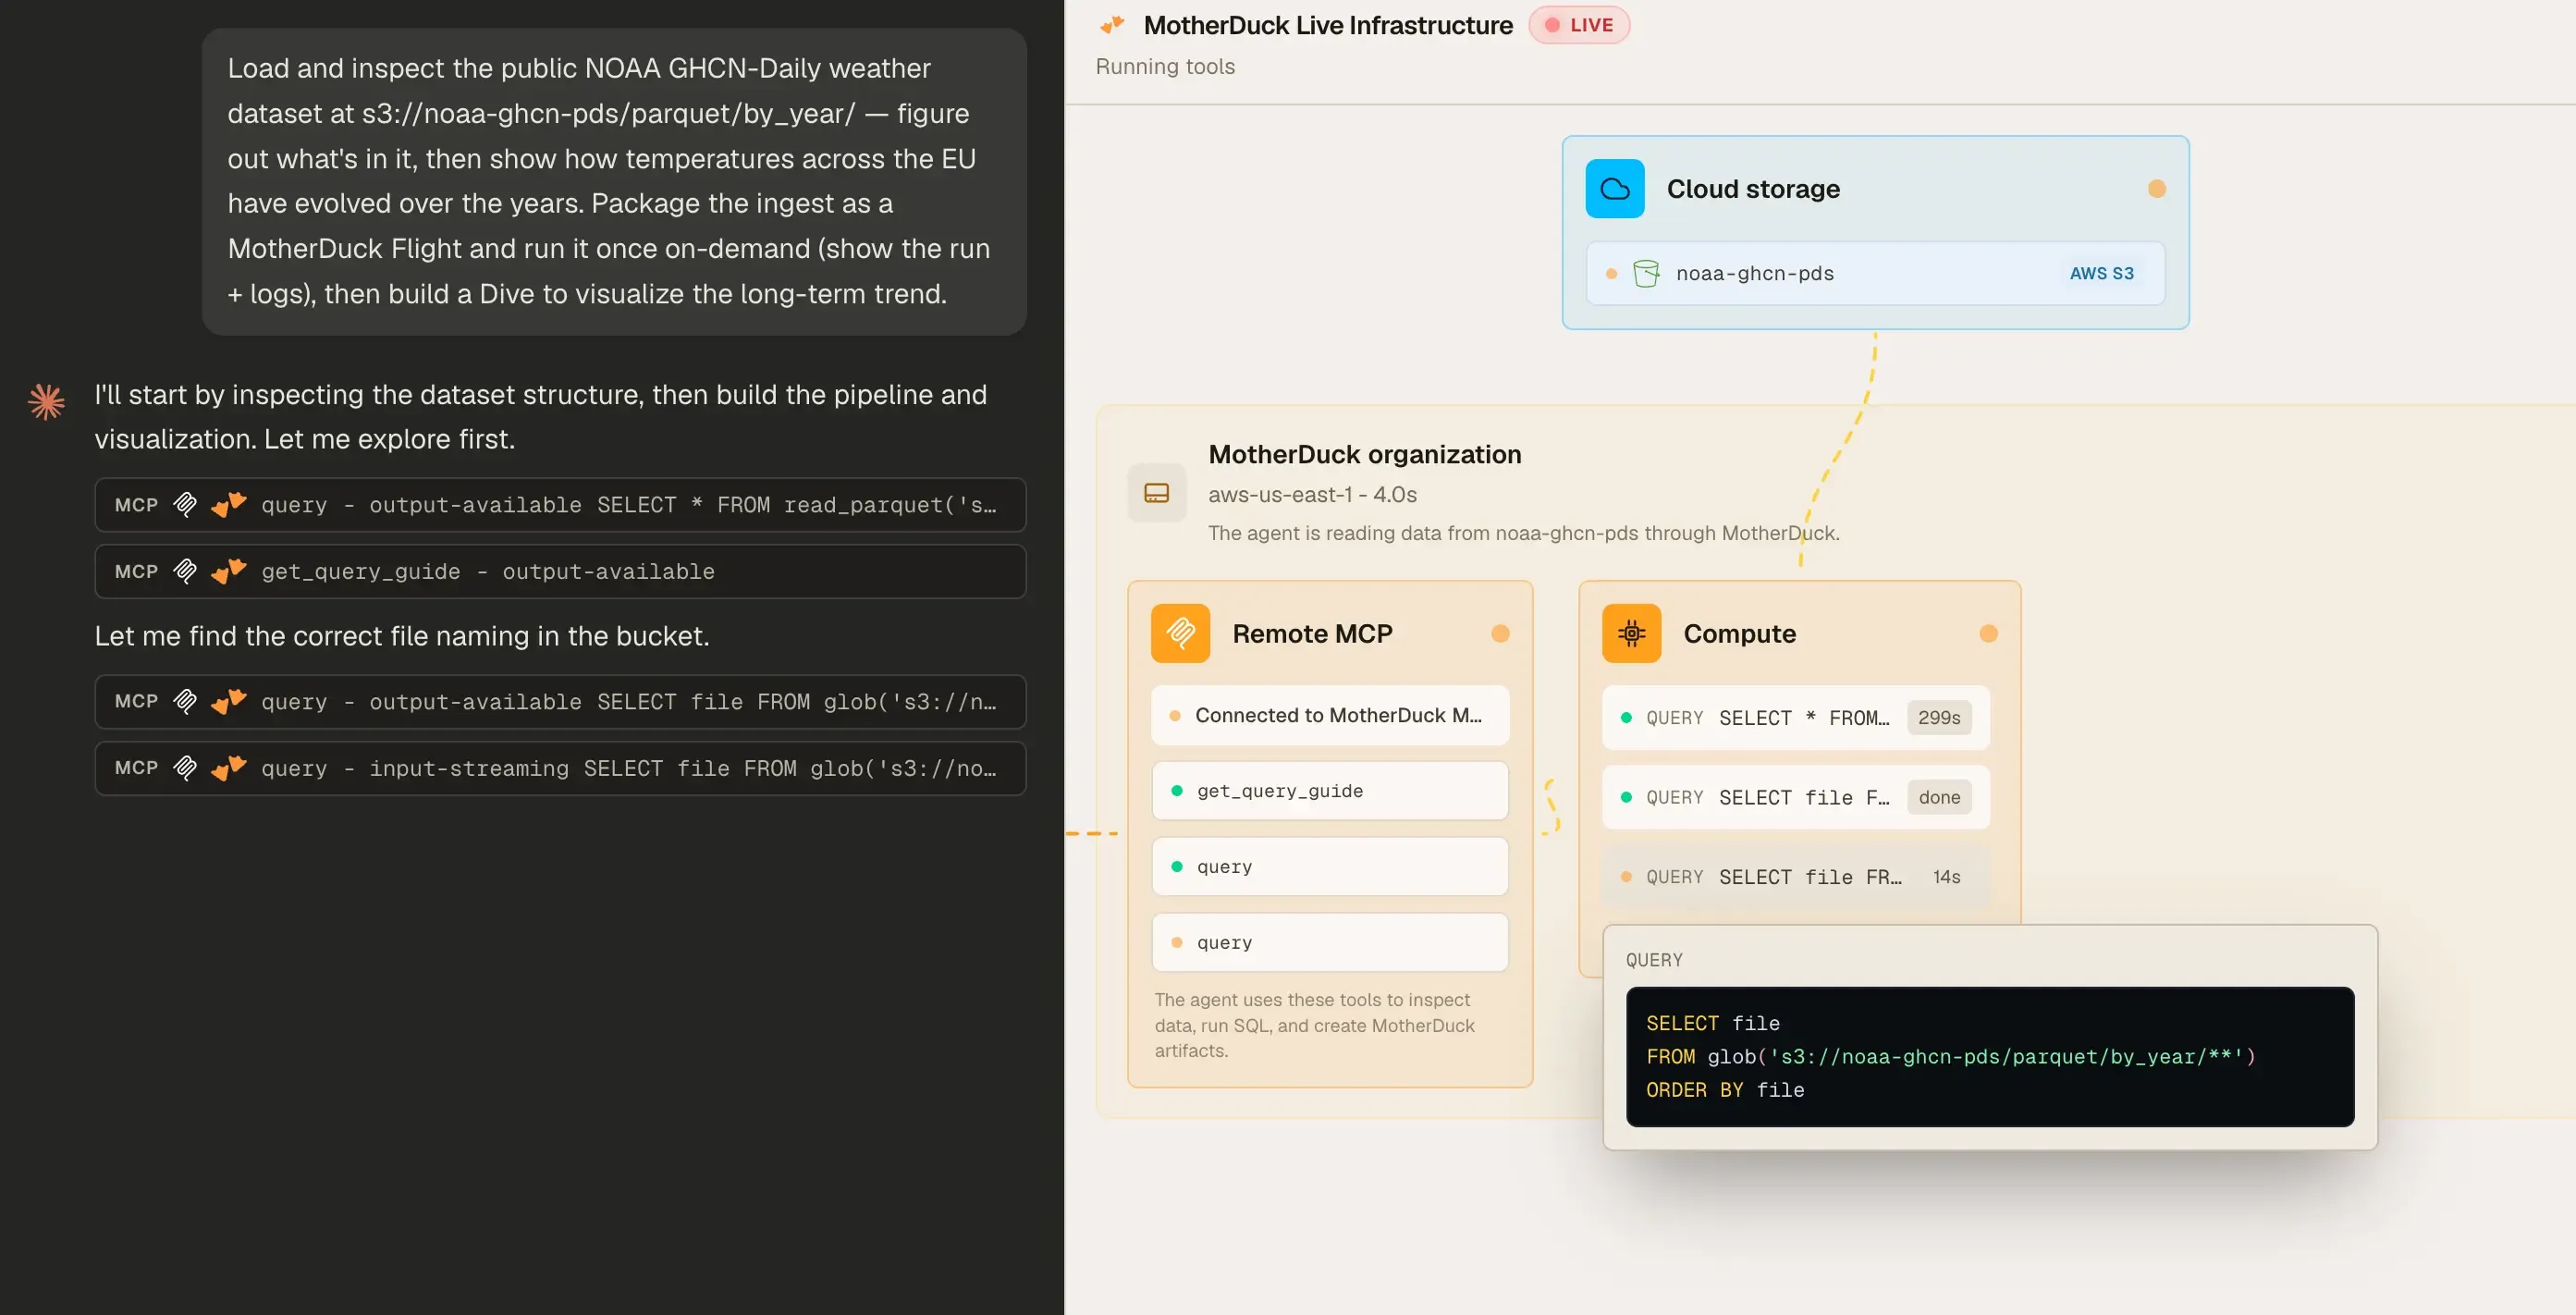
Task: Select get_query_guide in Remote MCP card
Action: pyautogui.click(x=1329, y=790)
